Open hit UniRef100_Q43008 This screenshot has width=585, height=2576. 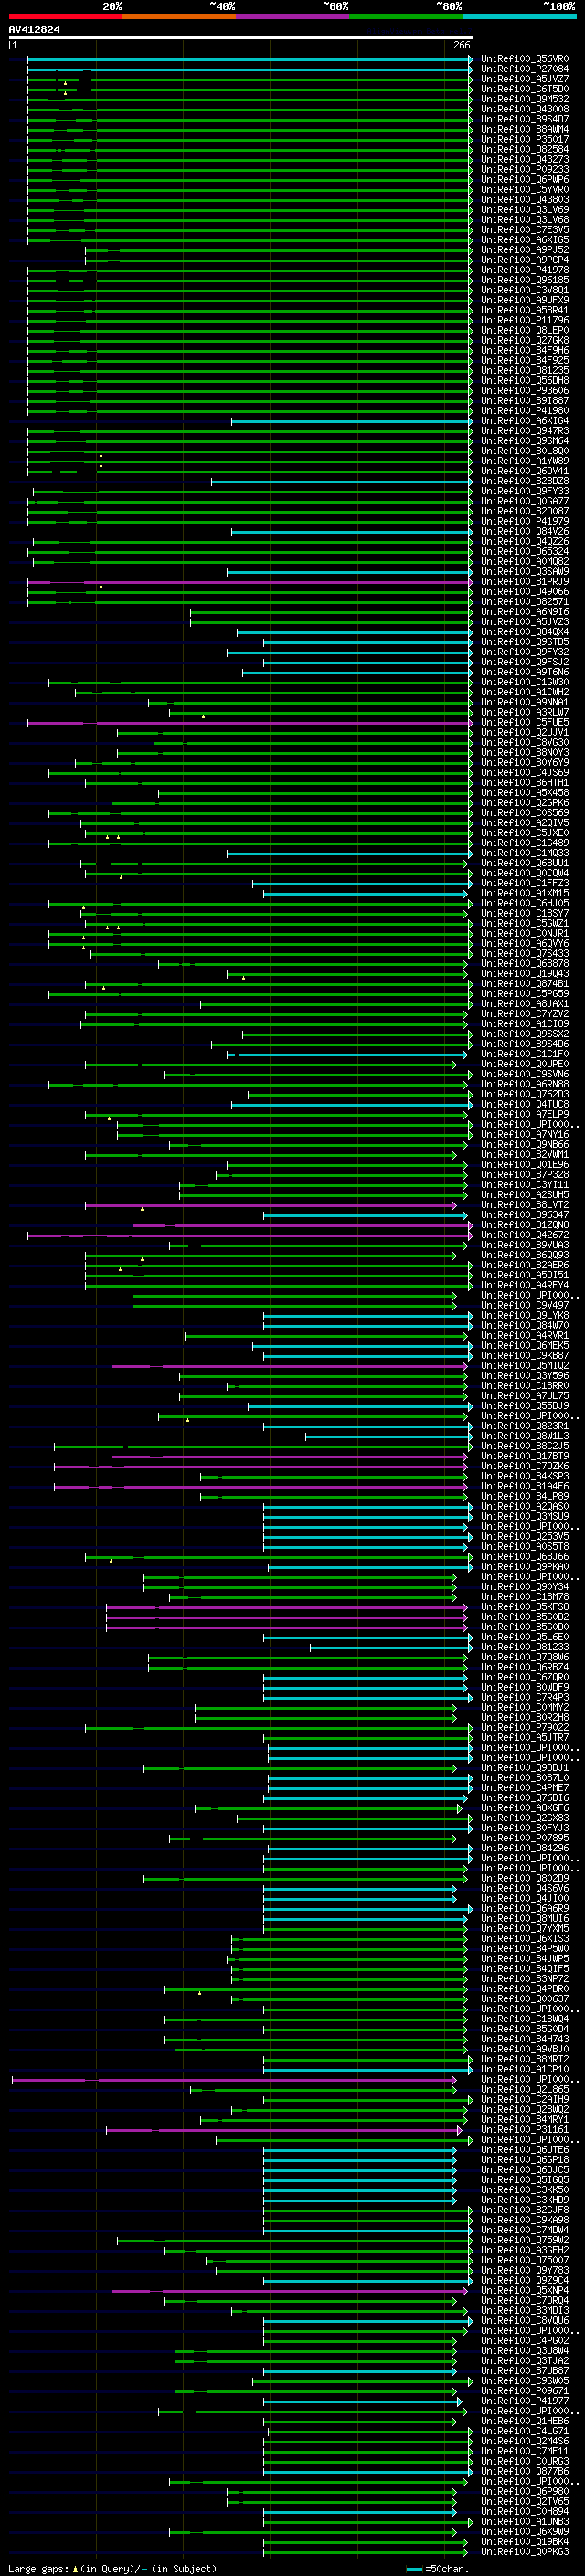coord(525,109)
